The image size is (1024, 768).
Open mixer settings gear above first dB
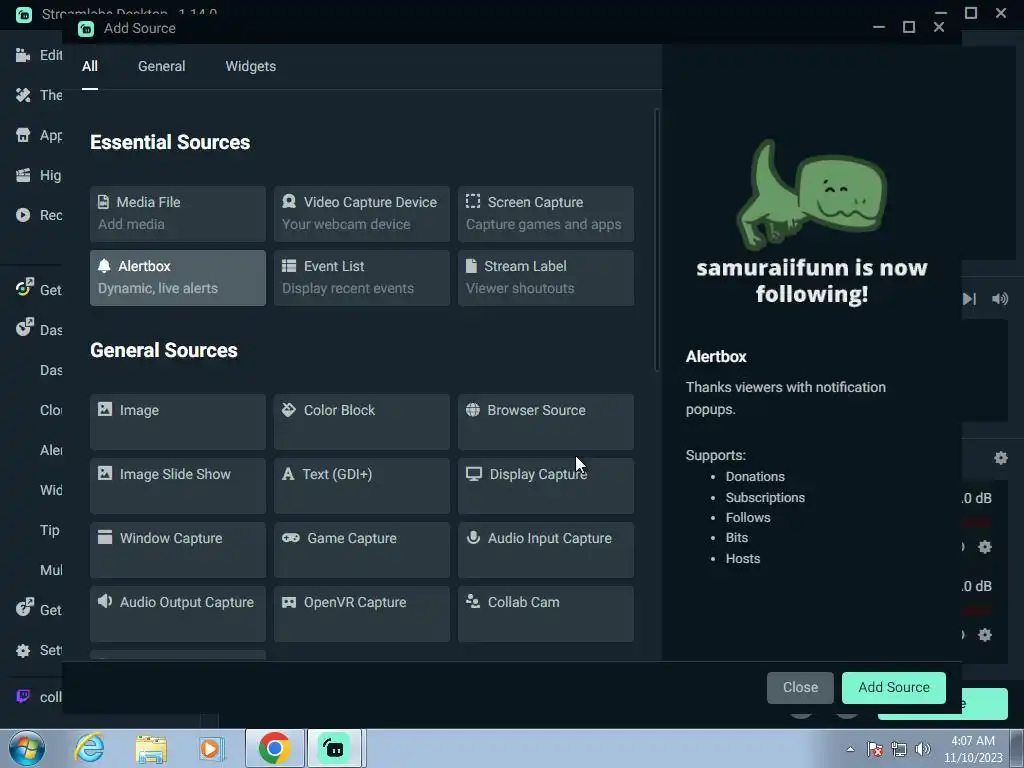pyautogui.click(x=1000, y=458)
